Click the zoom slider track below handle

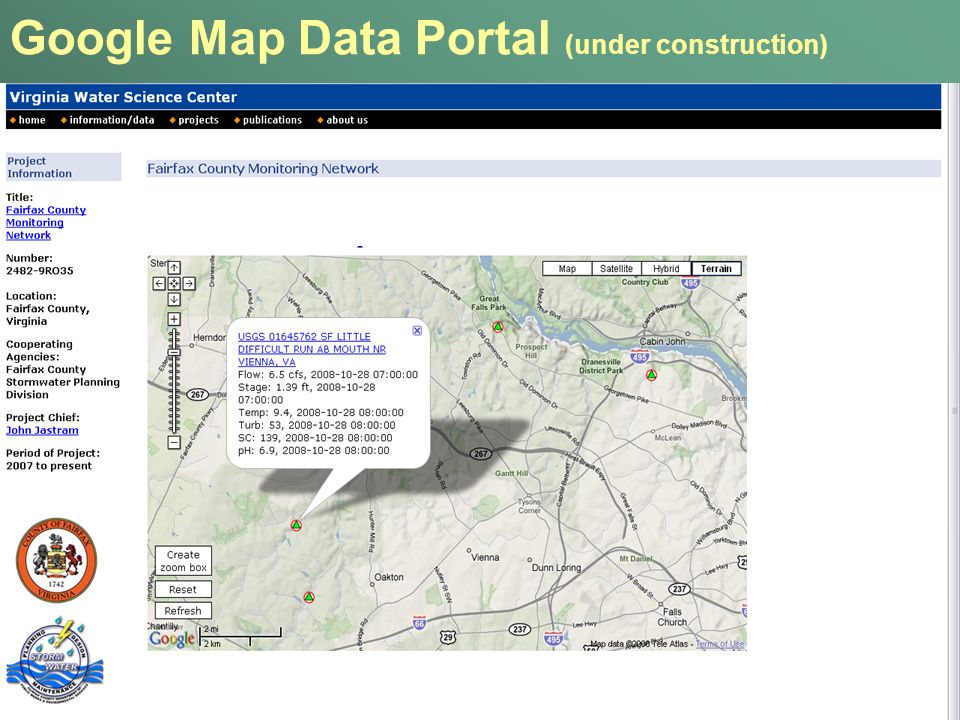pyautogui.click(x=174, y=395)
